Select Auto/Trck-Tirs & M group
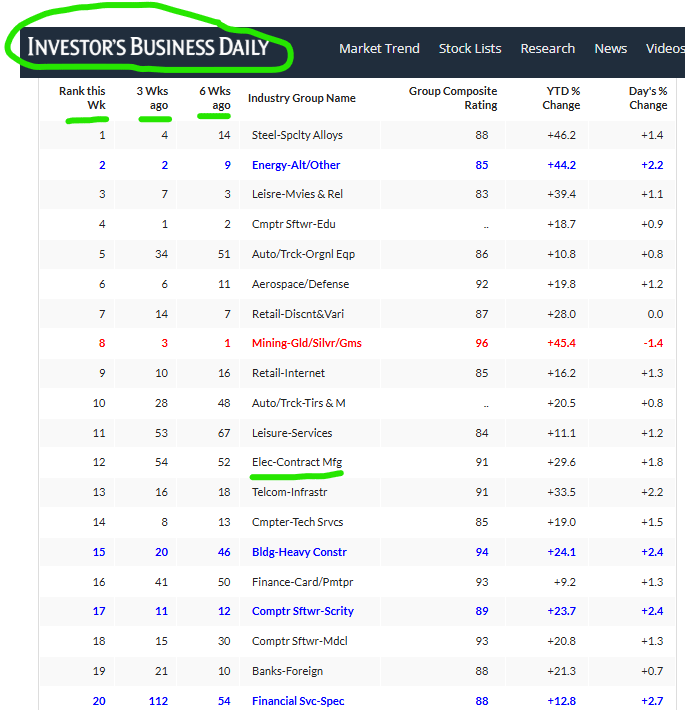685x710 pixels. [x=298, y=403]
